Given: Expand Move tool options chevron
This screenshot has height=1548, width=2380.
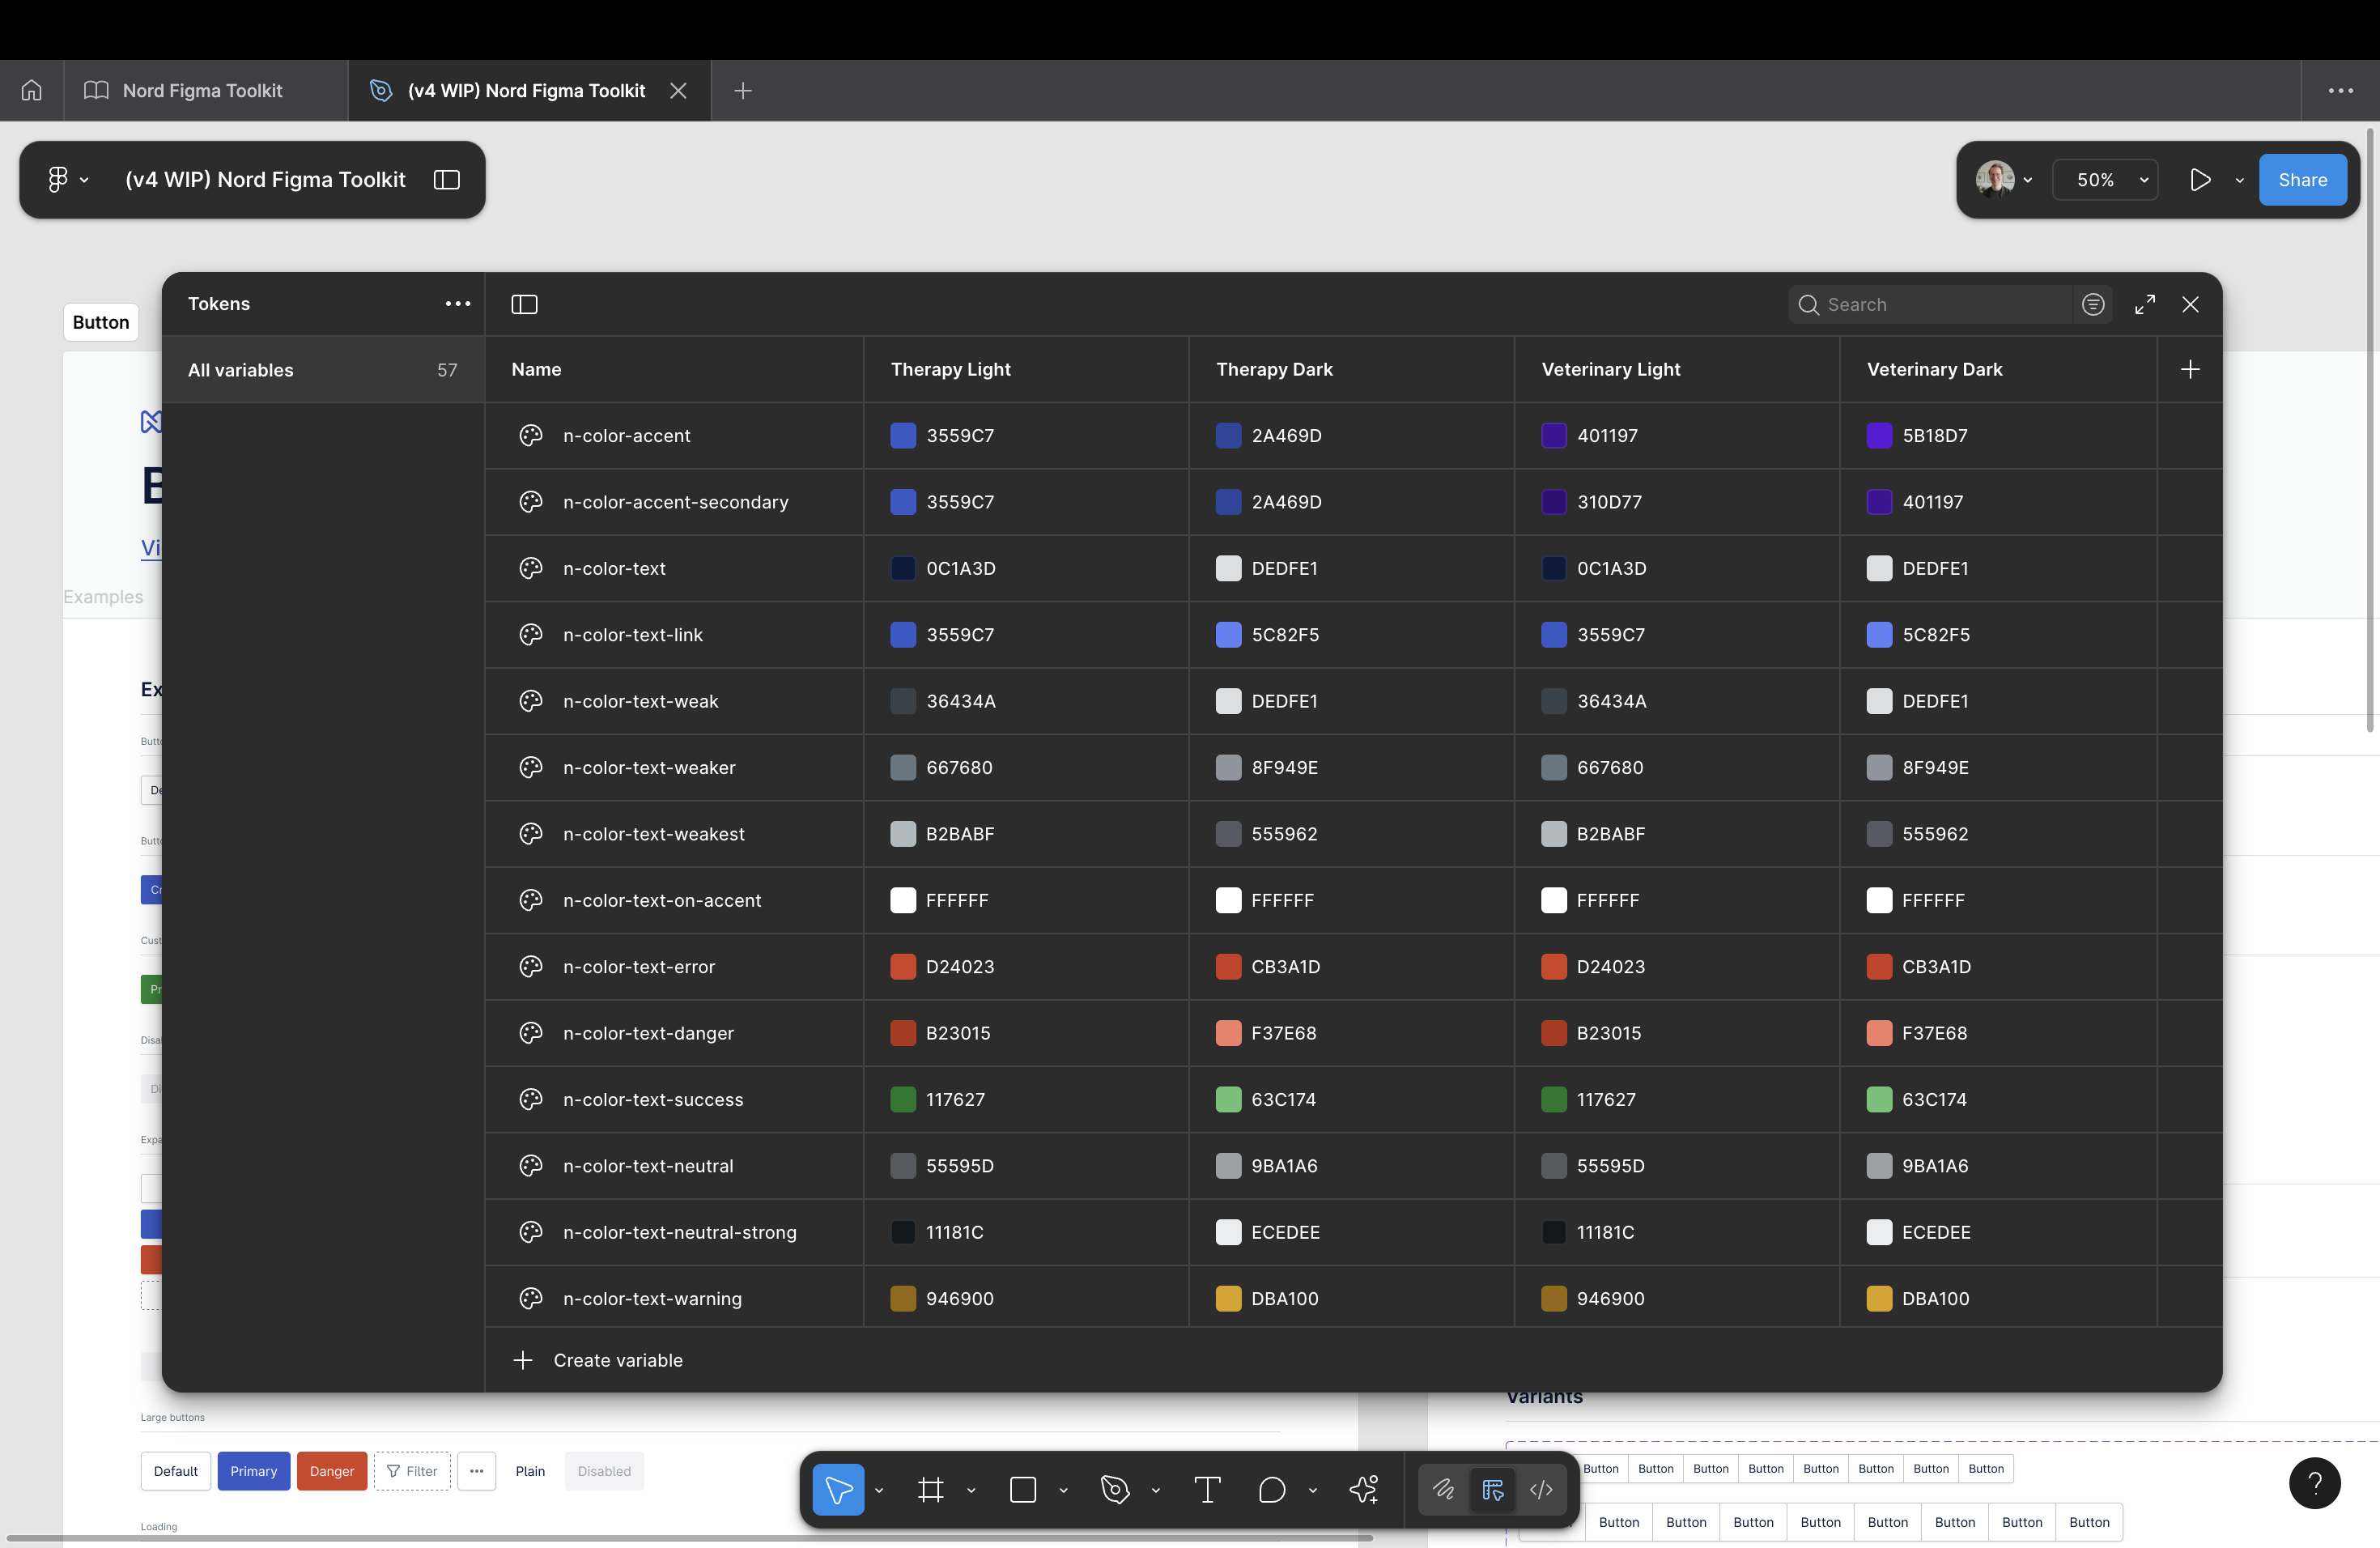Looking at the screenshot, I should [879, 1490].
